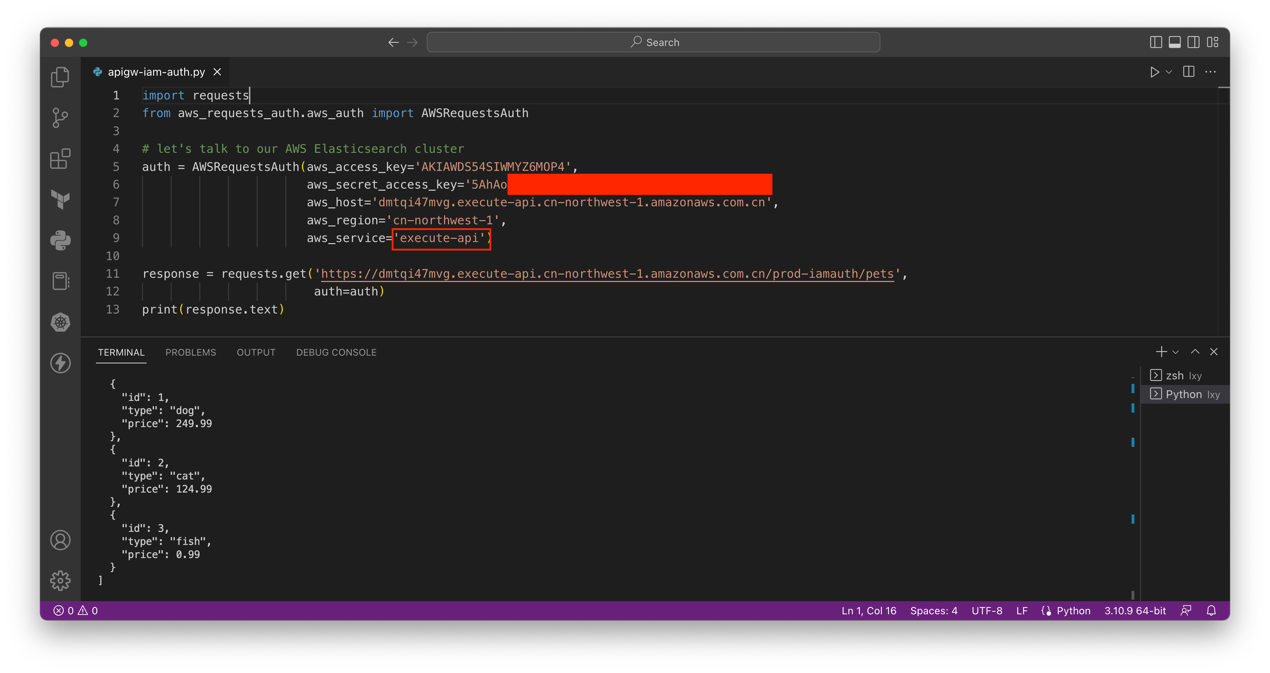Select the Python terminal instance
Viewport: 1270px width, 673px height.
point(1185,394)
